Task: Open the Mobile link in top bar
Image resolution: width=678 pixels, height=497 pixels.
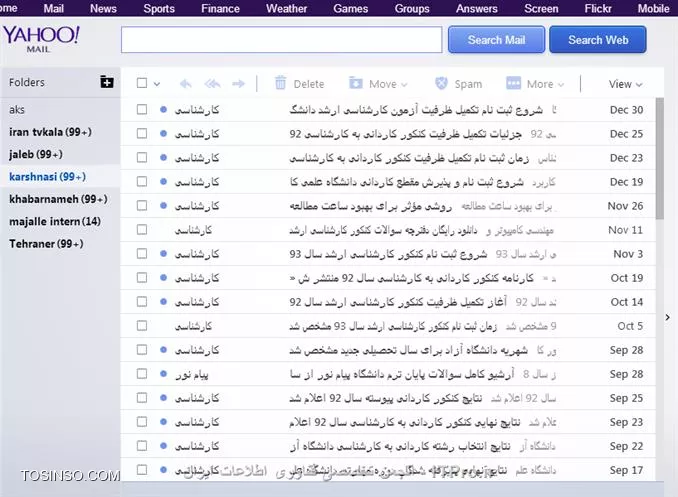Action: pyautogui.click(x=653, y=8)
